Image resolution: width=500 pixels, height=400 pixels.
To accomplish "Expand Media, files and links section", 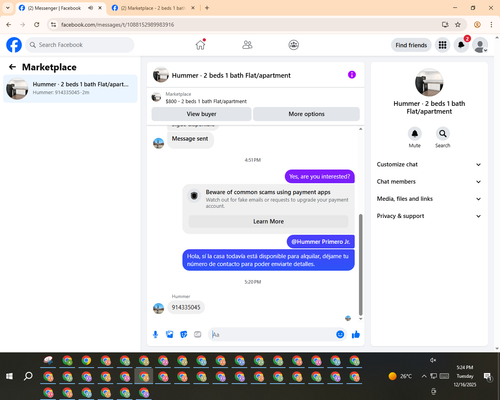I will [429, 199].
